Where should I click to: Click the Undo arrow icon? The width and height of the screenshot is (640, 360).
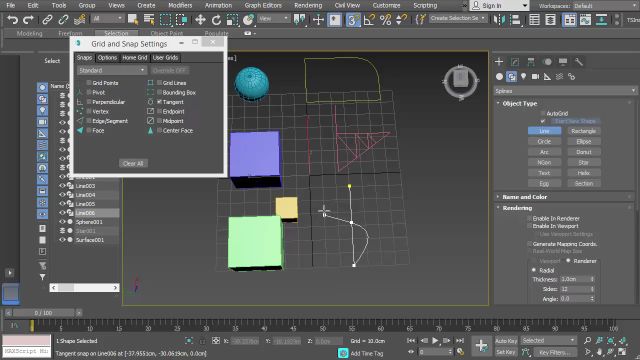coord(13,20)
